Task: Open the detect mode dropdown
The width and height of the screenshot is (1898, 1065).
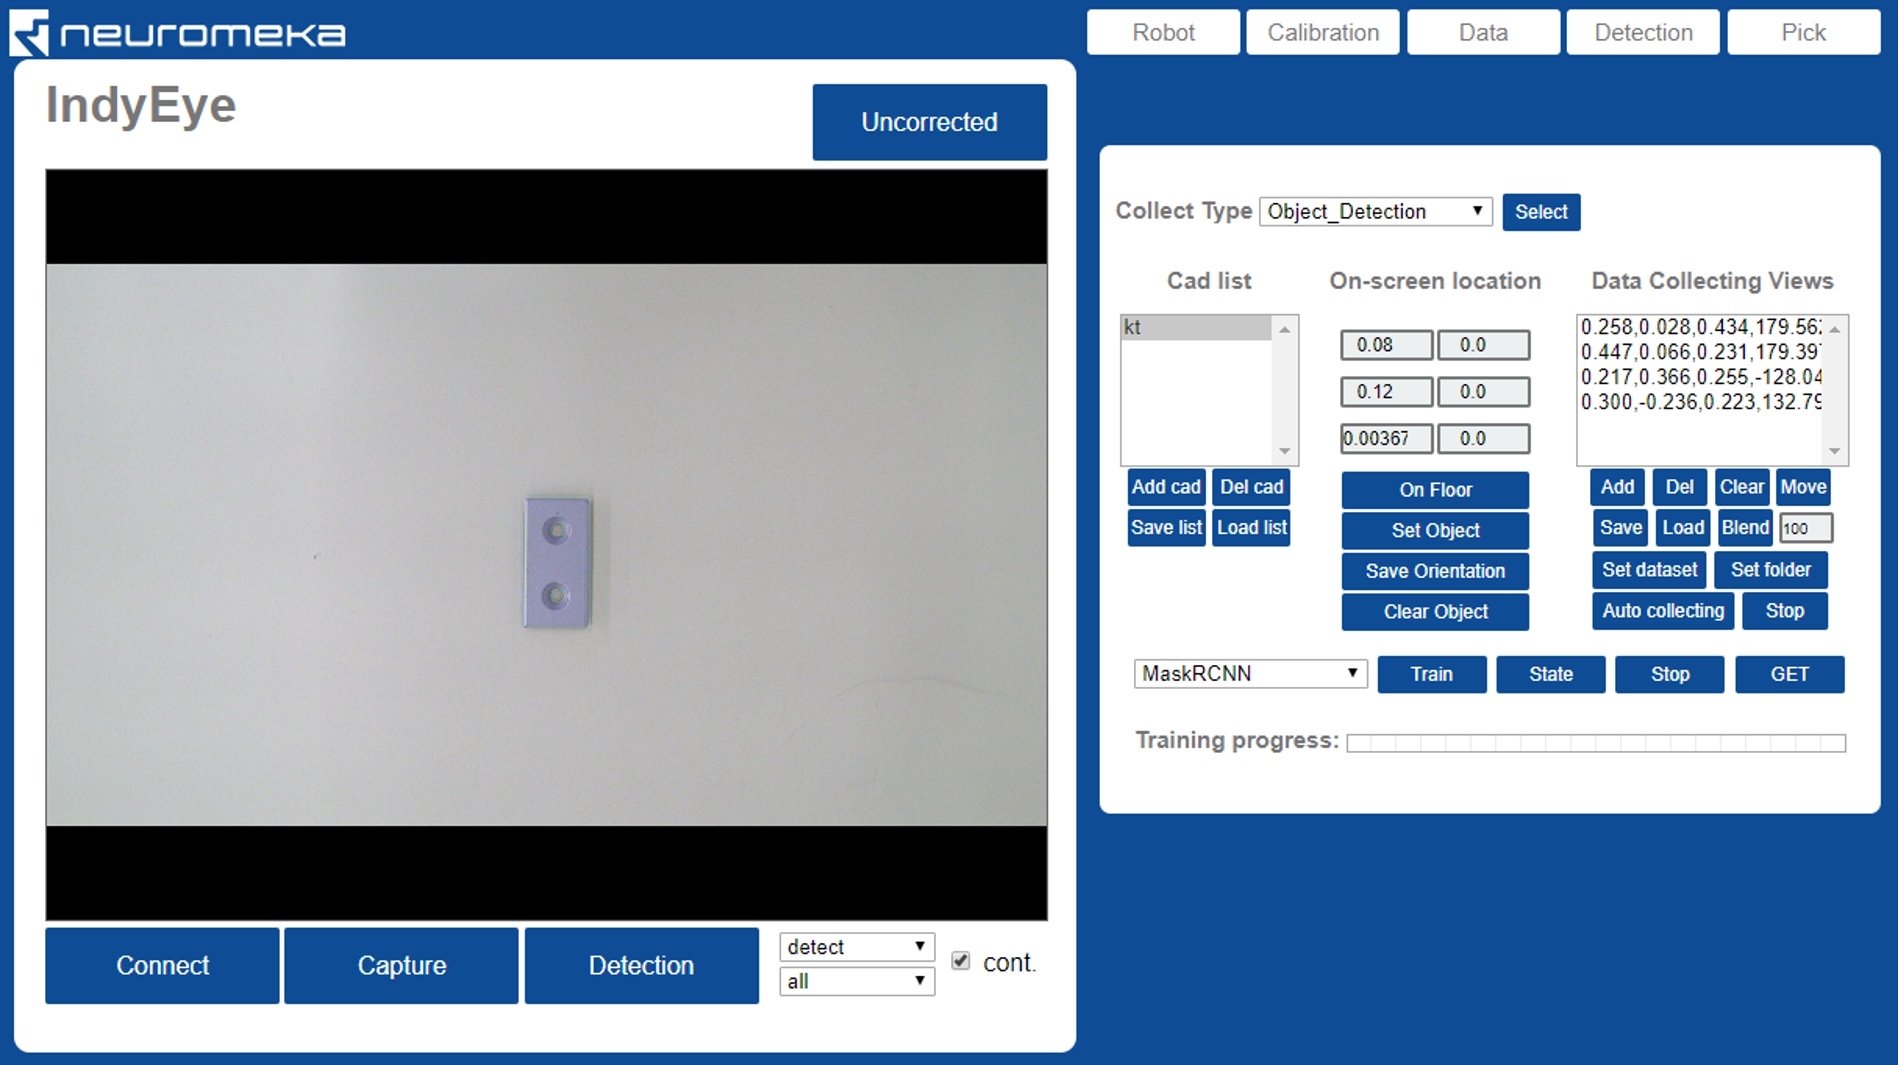Action: tap(857, 947)
